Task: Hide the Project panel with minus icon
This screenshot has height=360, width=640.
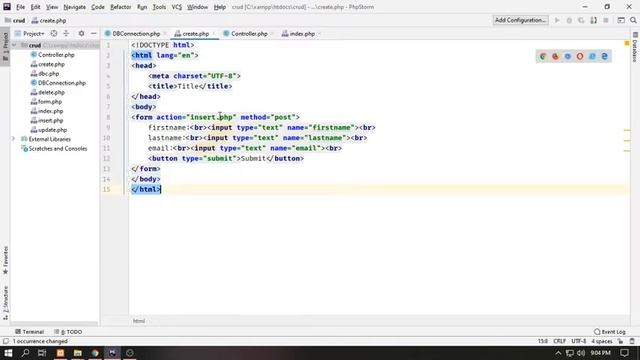Action: [93, 33]
